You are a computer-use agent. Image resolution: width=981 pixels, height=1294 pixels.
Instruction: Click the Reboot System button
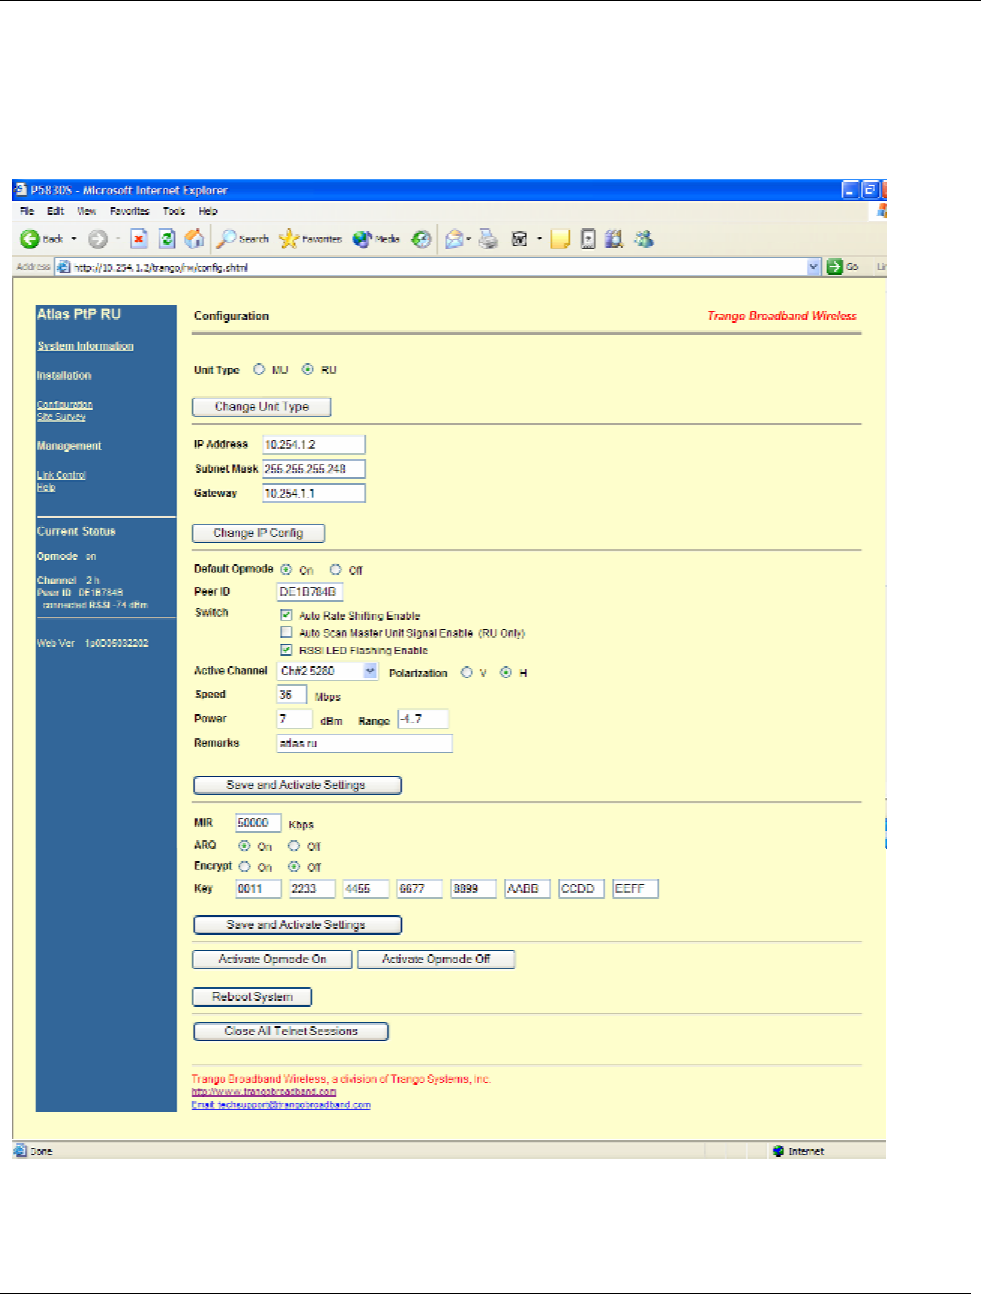pyautogui.click(x=252, y=997)
